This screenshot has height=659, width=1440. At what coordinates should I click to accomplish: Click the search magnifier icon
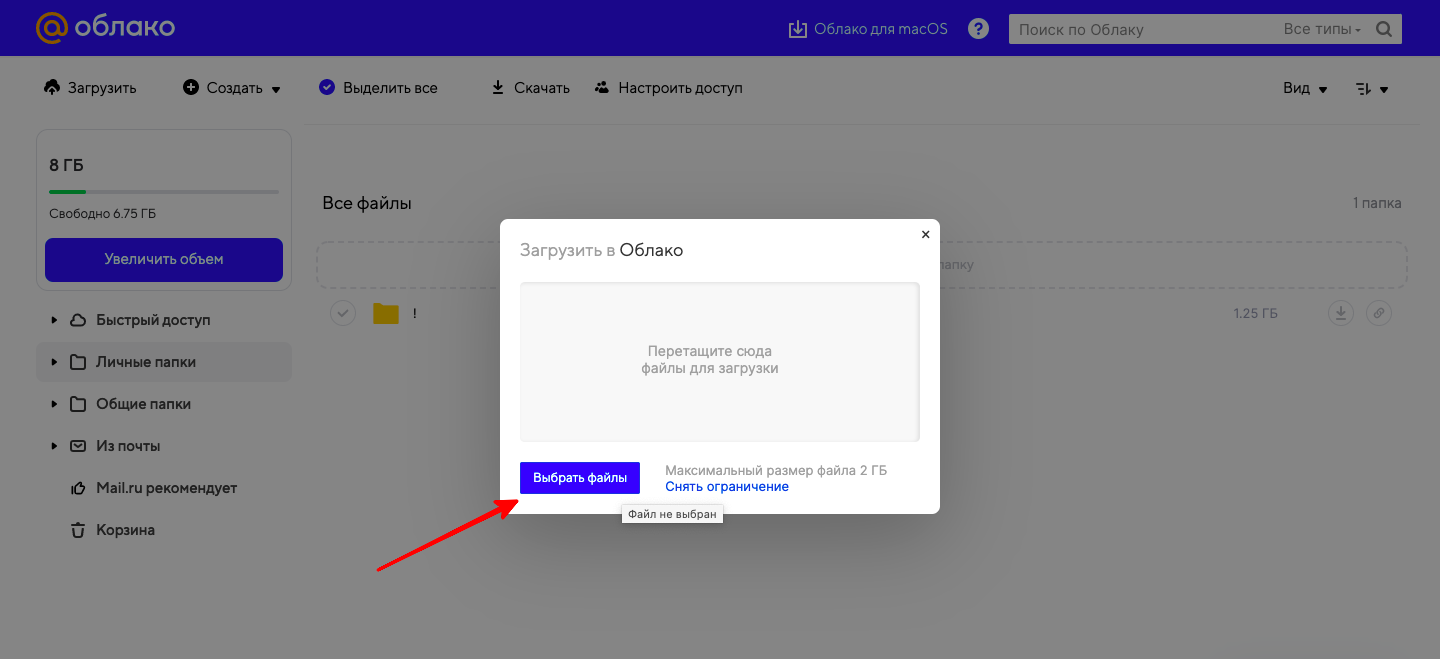tap(1384, 29)
